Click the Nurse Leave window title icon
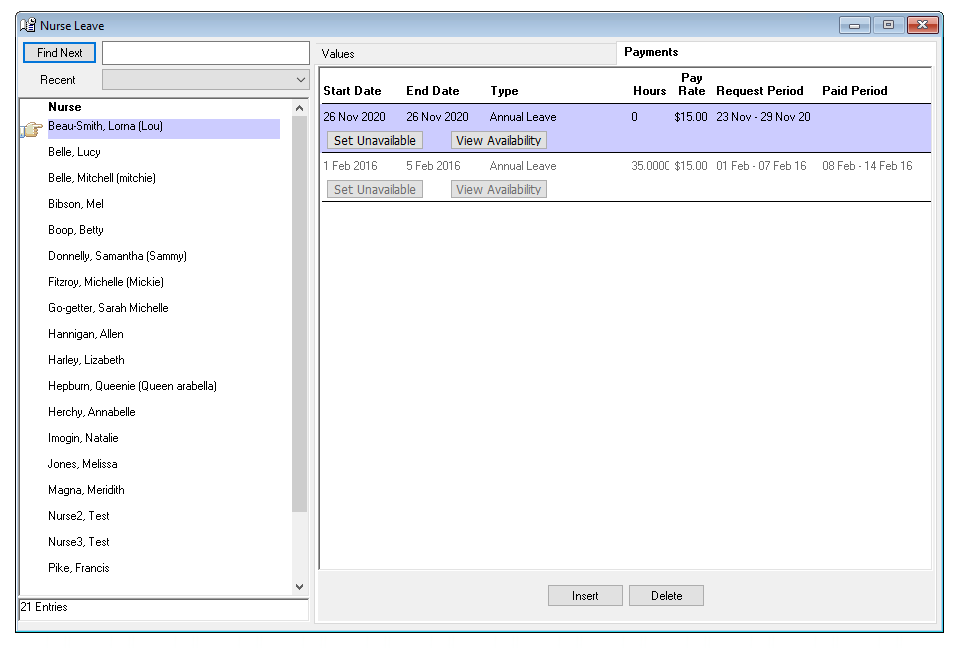Image resolution: width=960 pixels, height=648 pixels. (28, 25)
